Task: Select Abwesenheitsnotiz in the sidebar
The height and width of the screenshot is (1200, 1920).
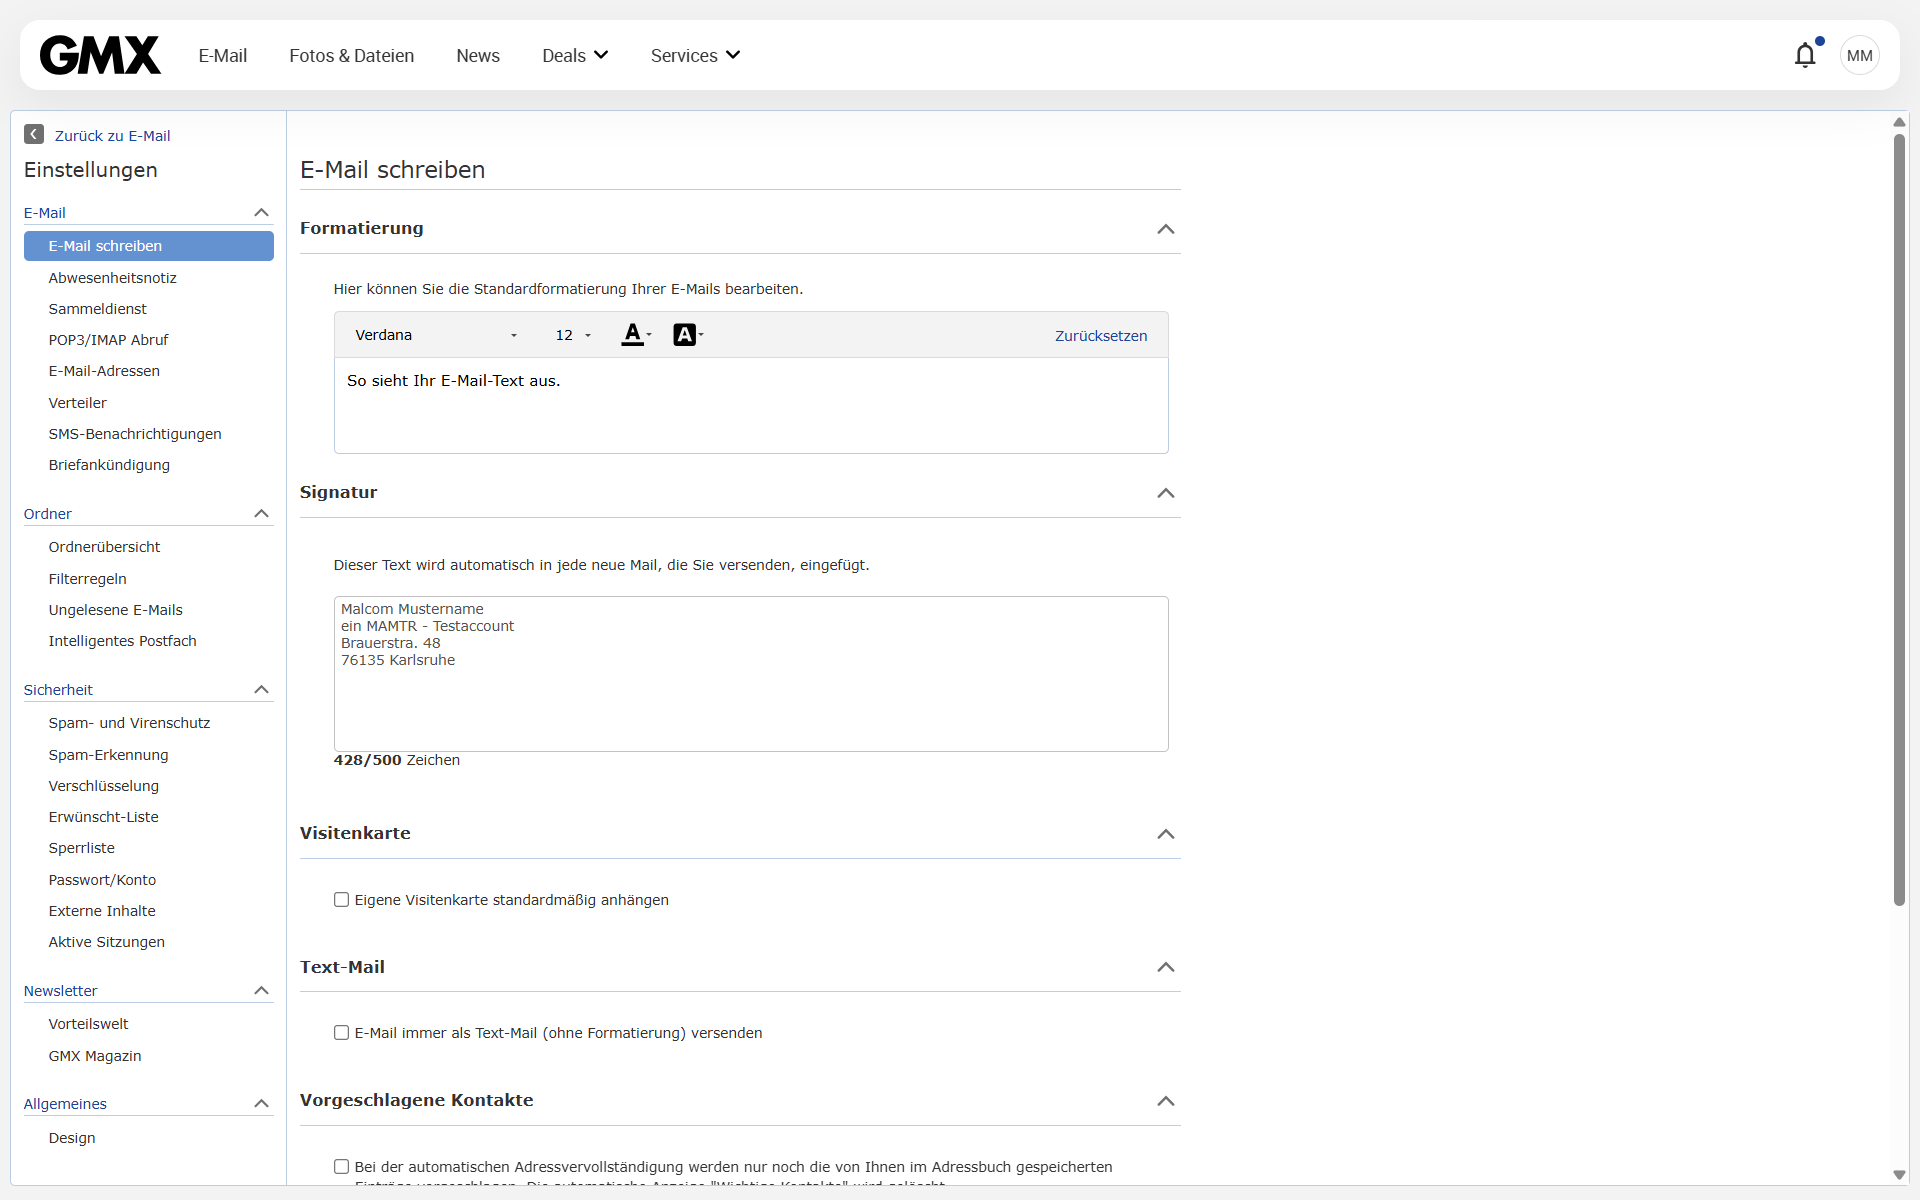Action: point(112,278)
